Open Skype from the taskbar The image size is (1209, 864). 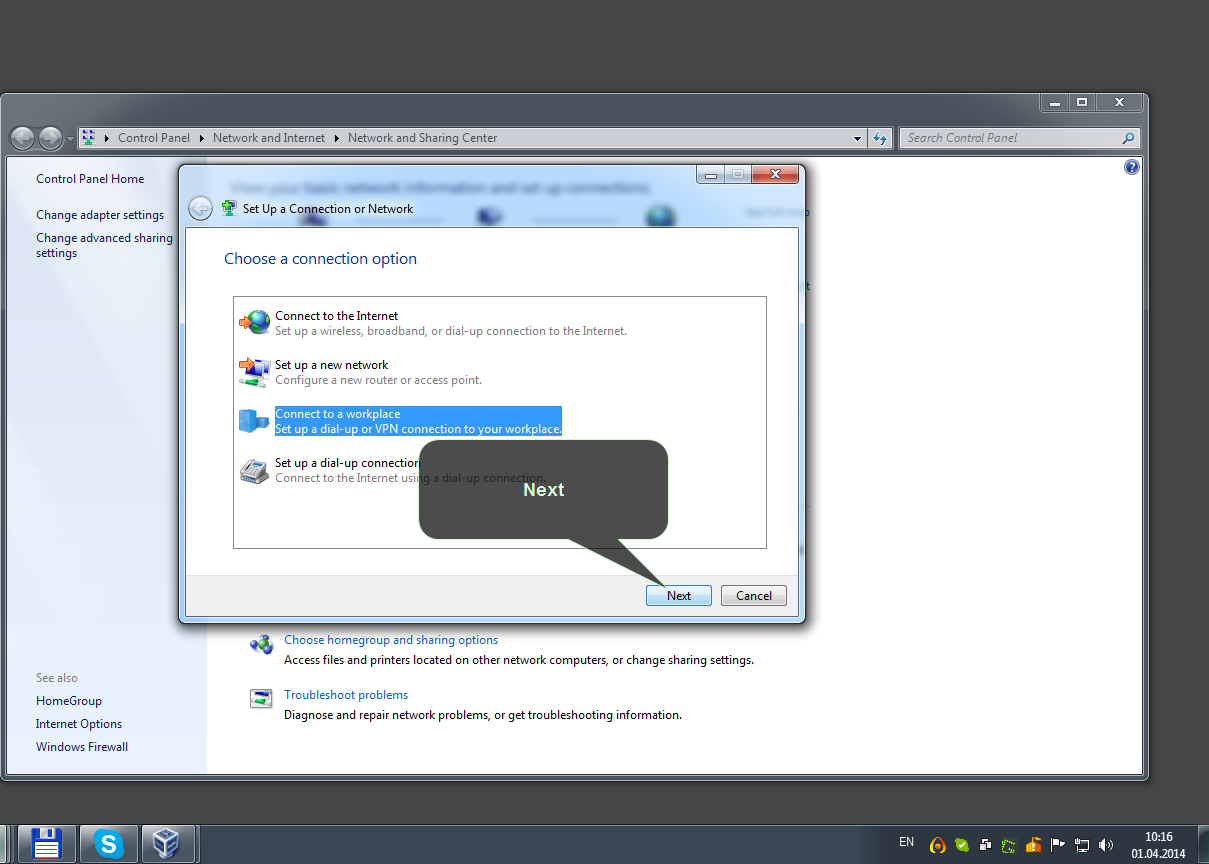click(x=108, y=844)
